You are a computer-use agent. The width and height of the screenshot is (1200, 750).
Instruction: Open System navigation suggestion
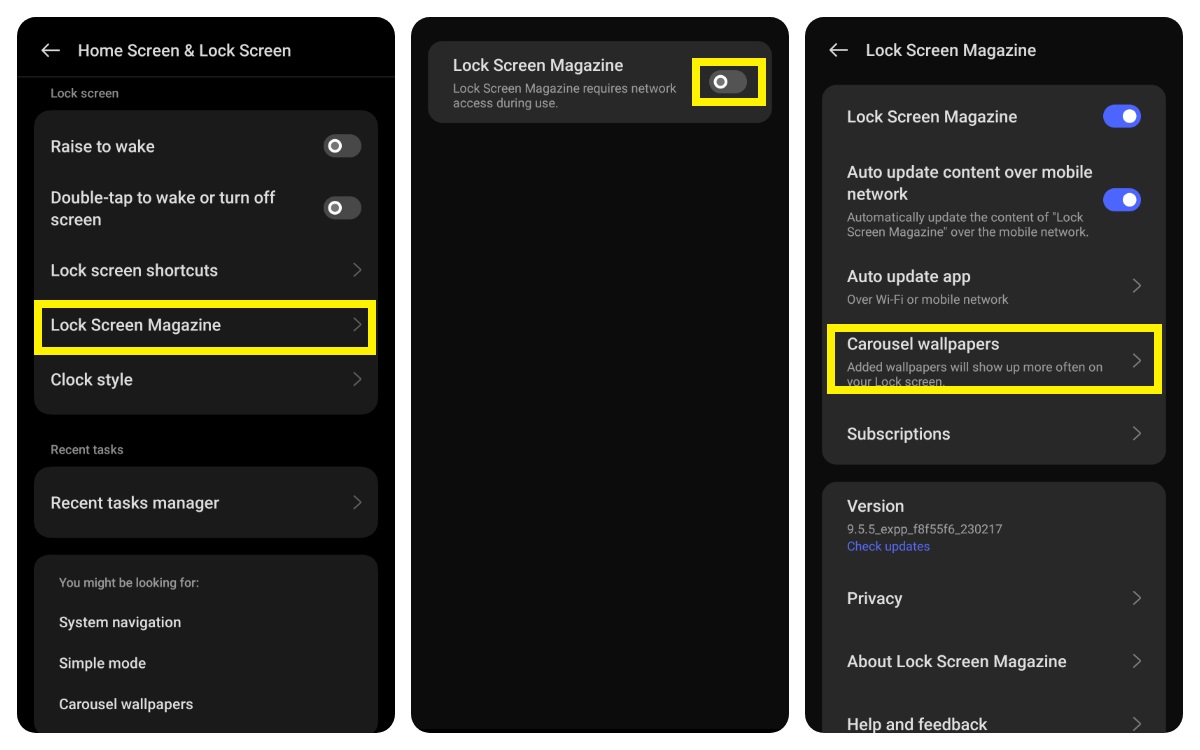120,622
